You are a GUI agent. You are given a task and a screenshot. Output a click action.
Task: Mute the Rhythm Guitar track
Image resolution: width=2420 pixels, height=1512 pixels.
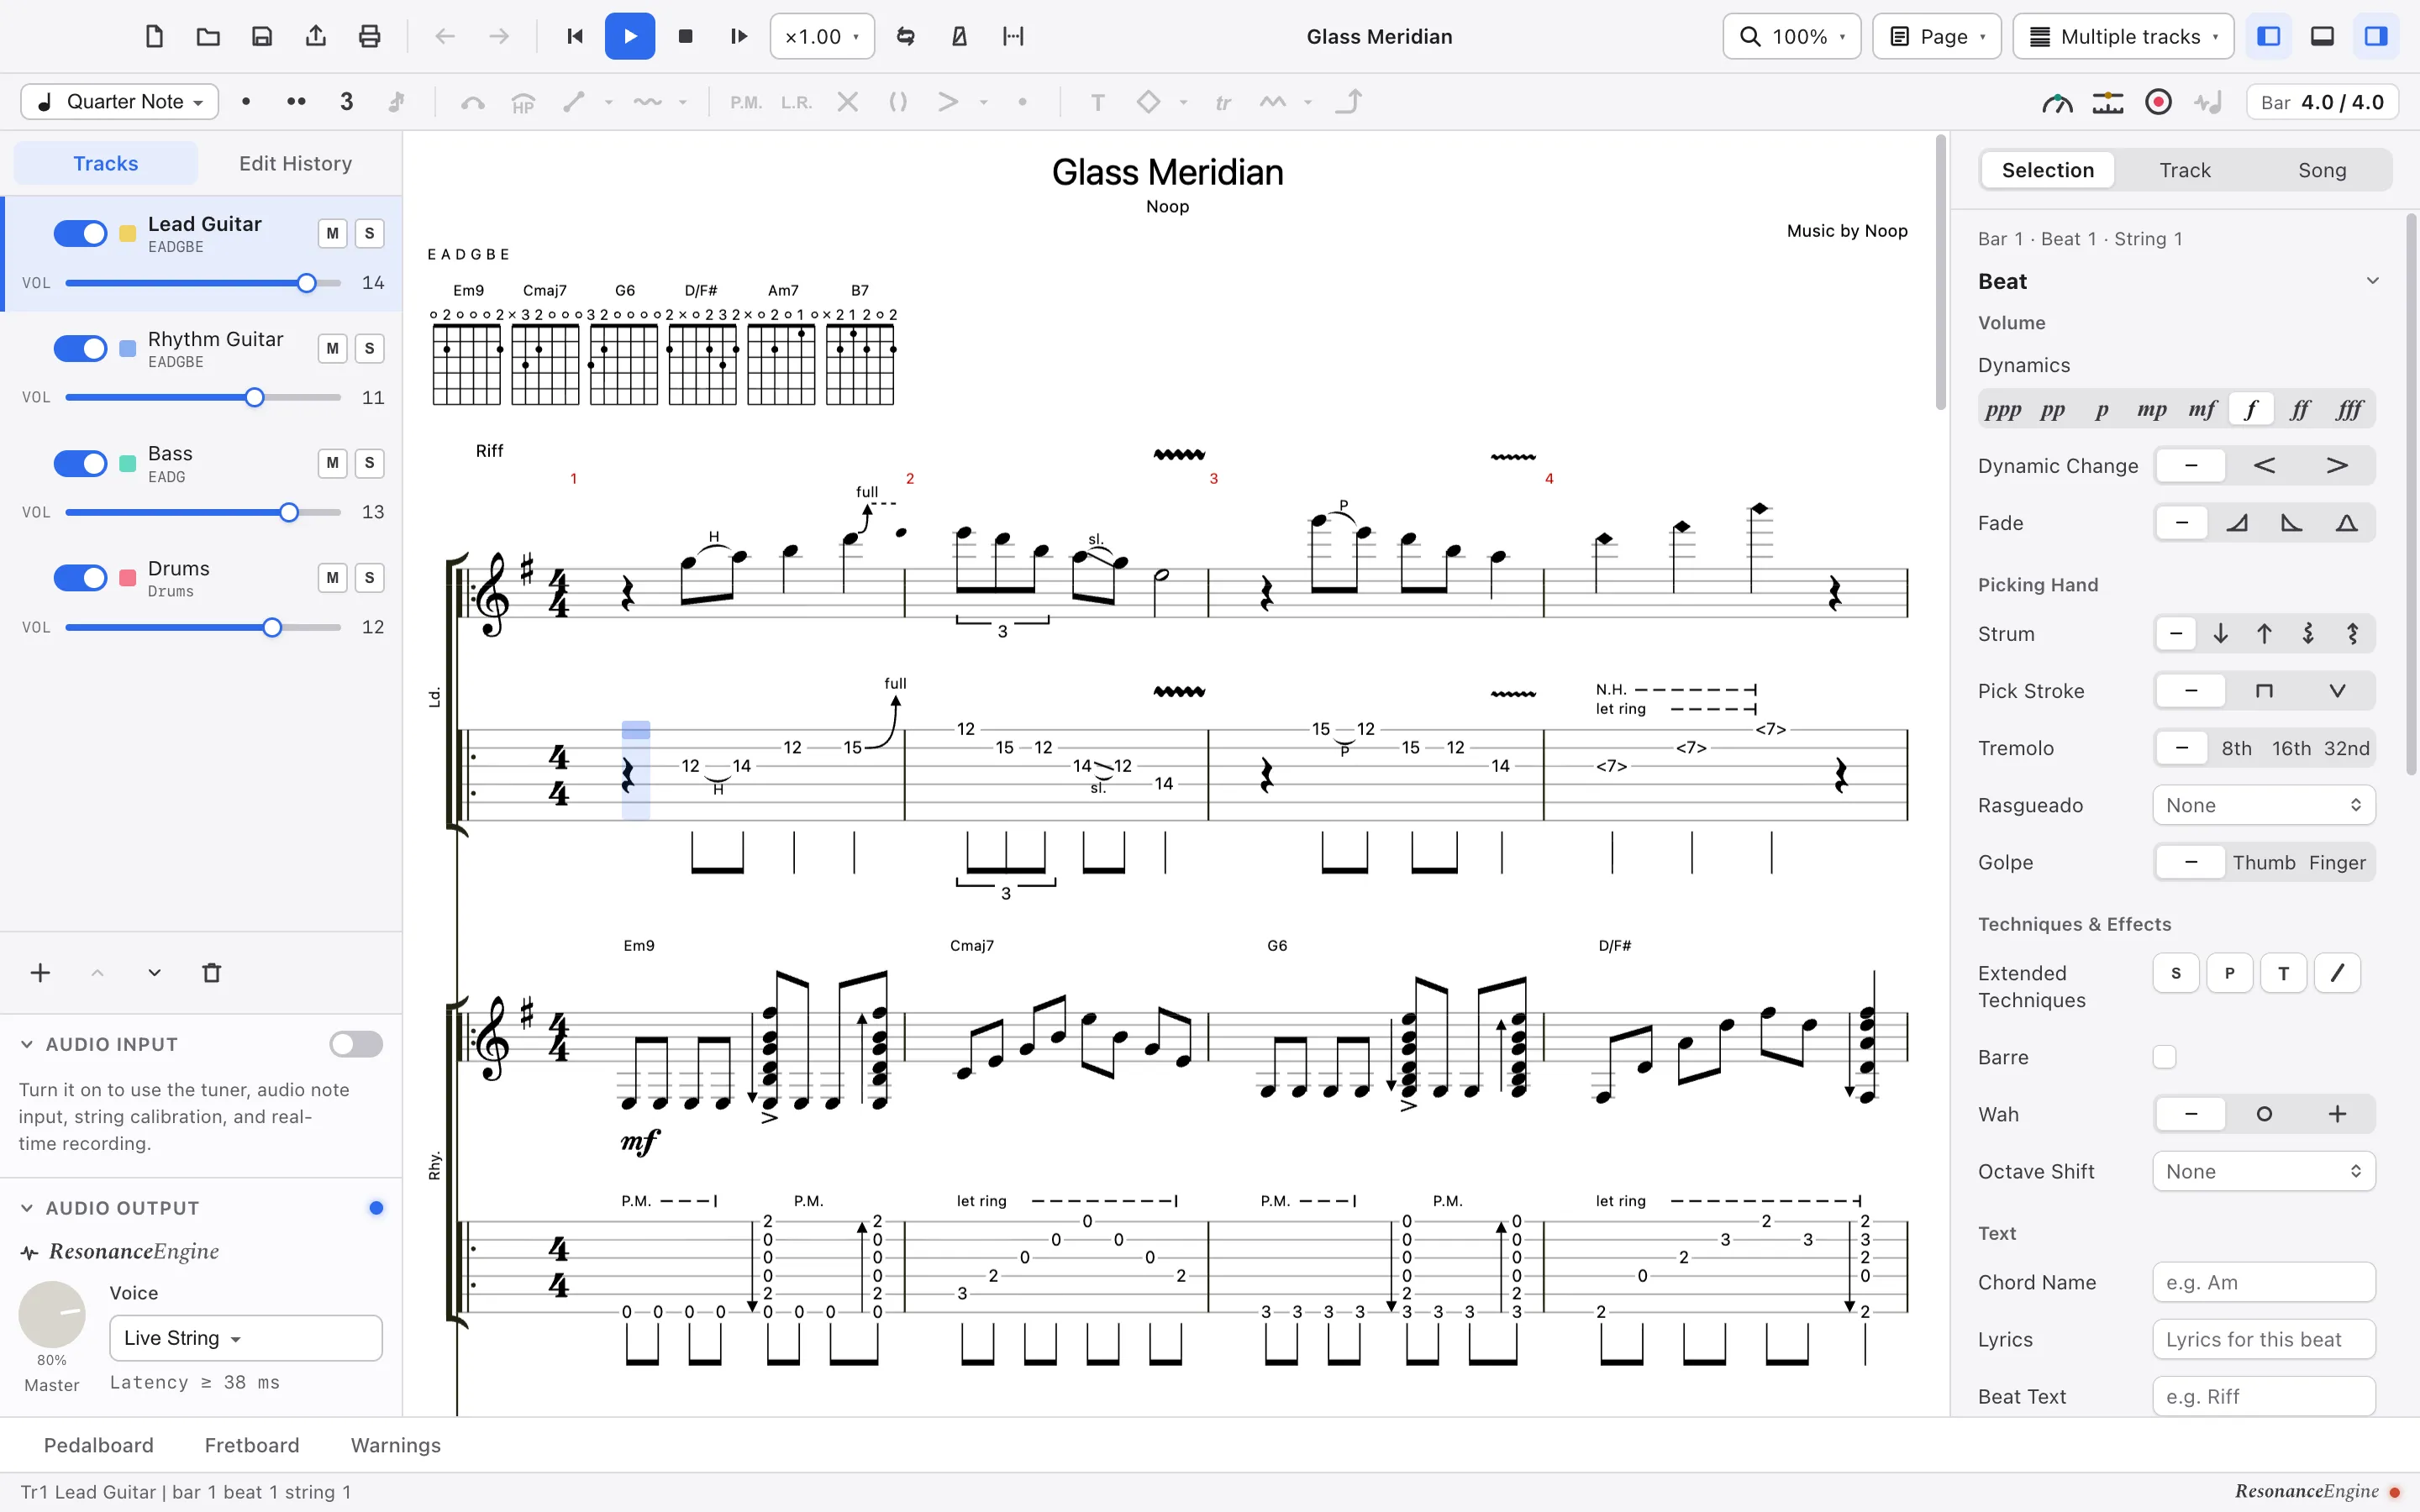point(332,348)
